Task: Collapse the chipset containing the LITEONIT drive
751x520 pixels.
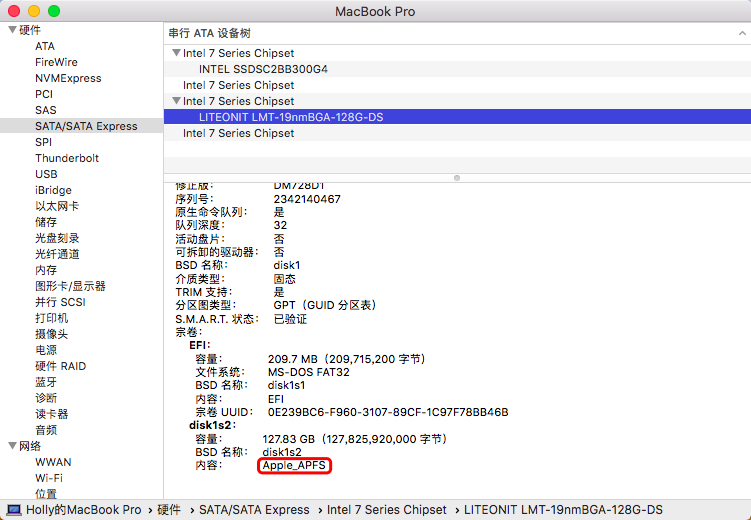Action: click(176, 101)
